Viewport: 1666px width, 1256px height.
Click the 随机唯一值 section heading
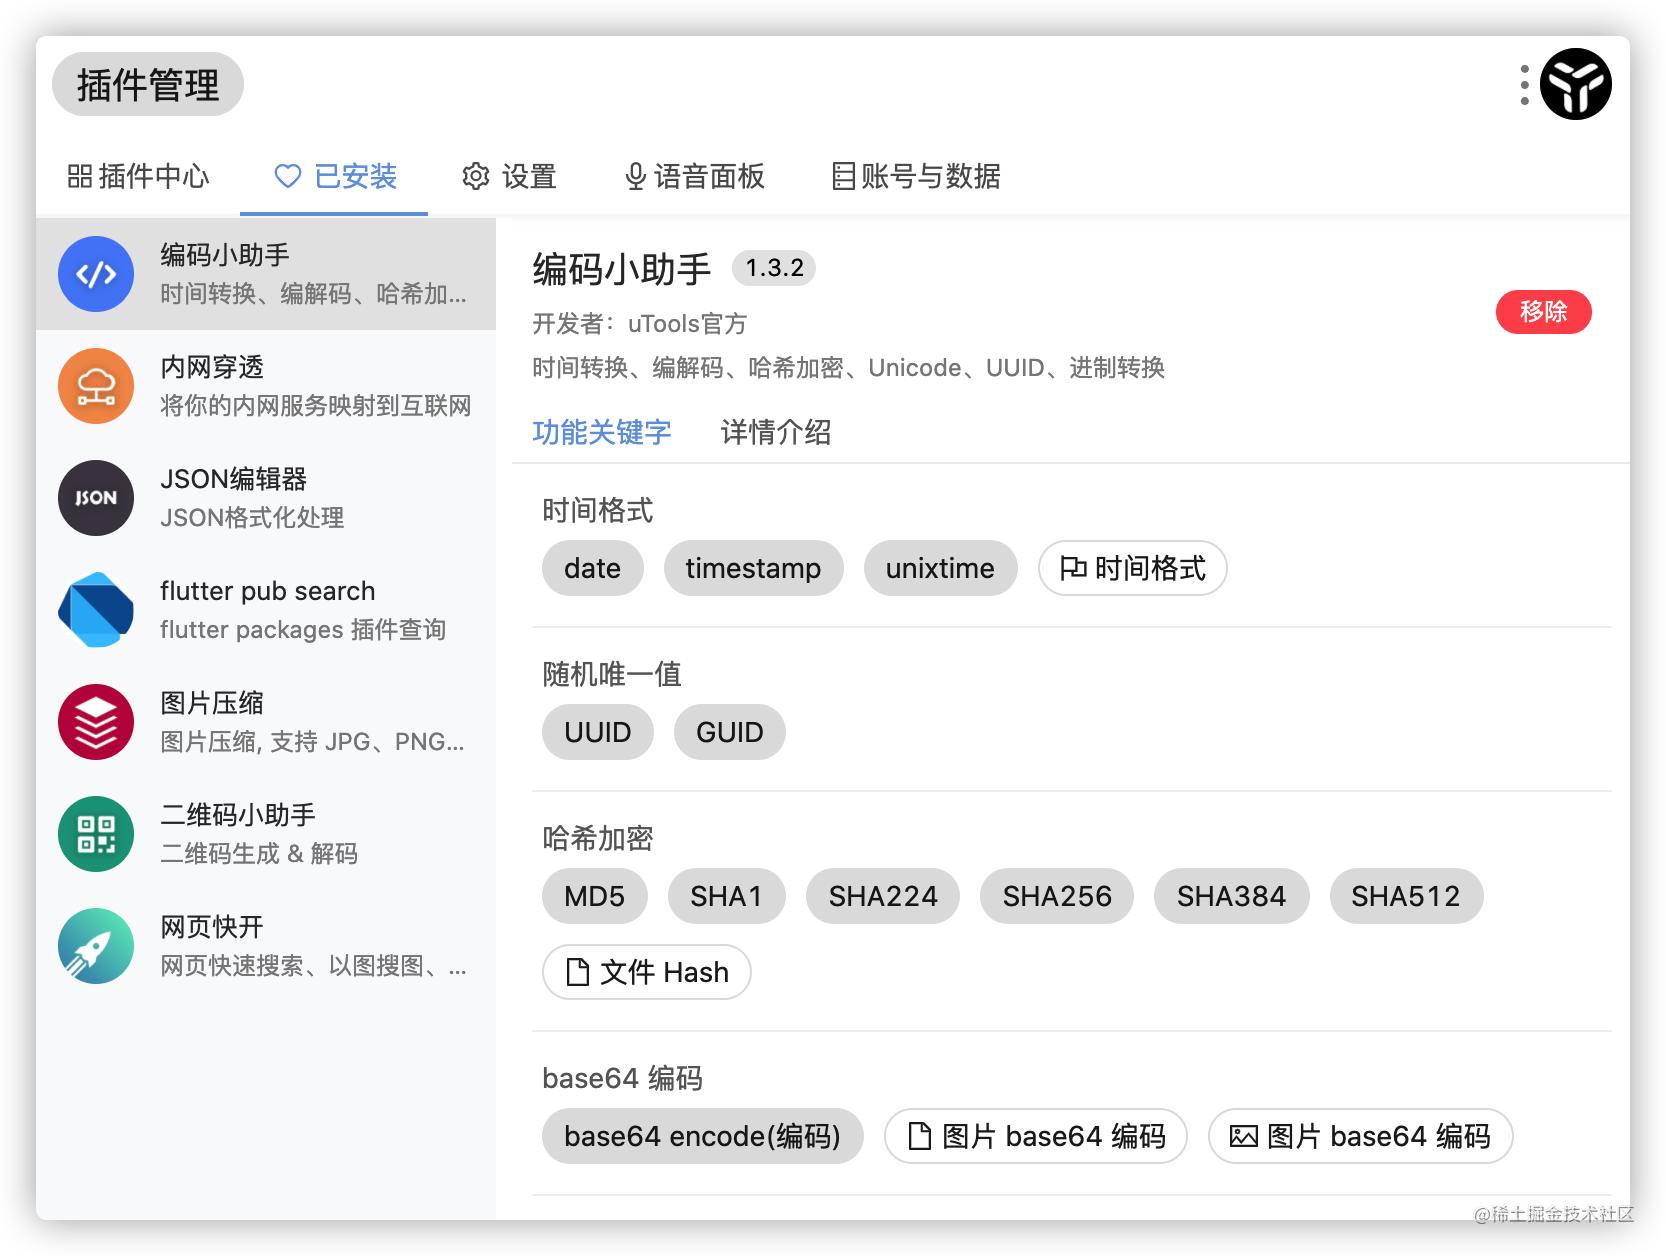[612, 674]
